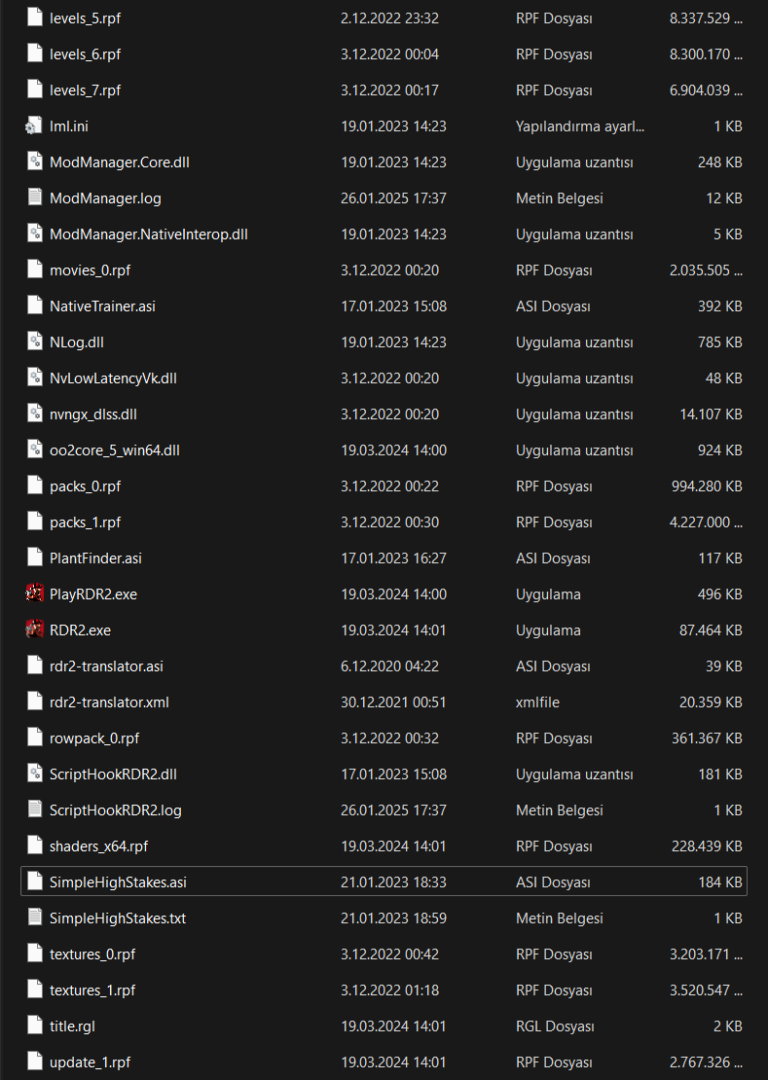Click the title.rgl file name
Image resolution: width=768 pixels, height=1080 pixels.
tap(72, 1026)
